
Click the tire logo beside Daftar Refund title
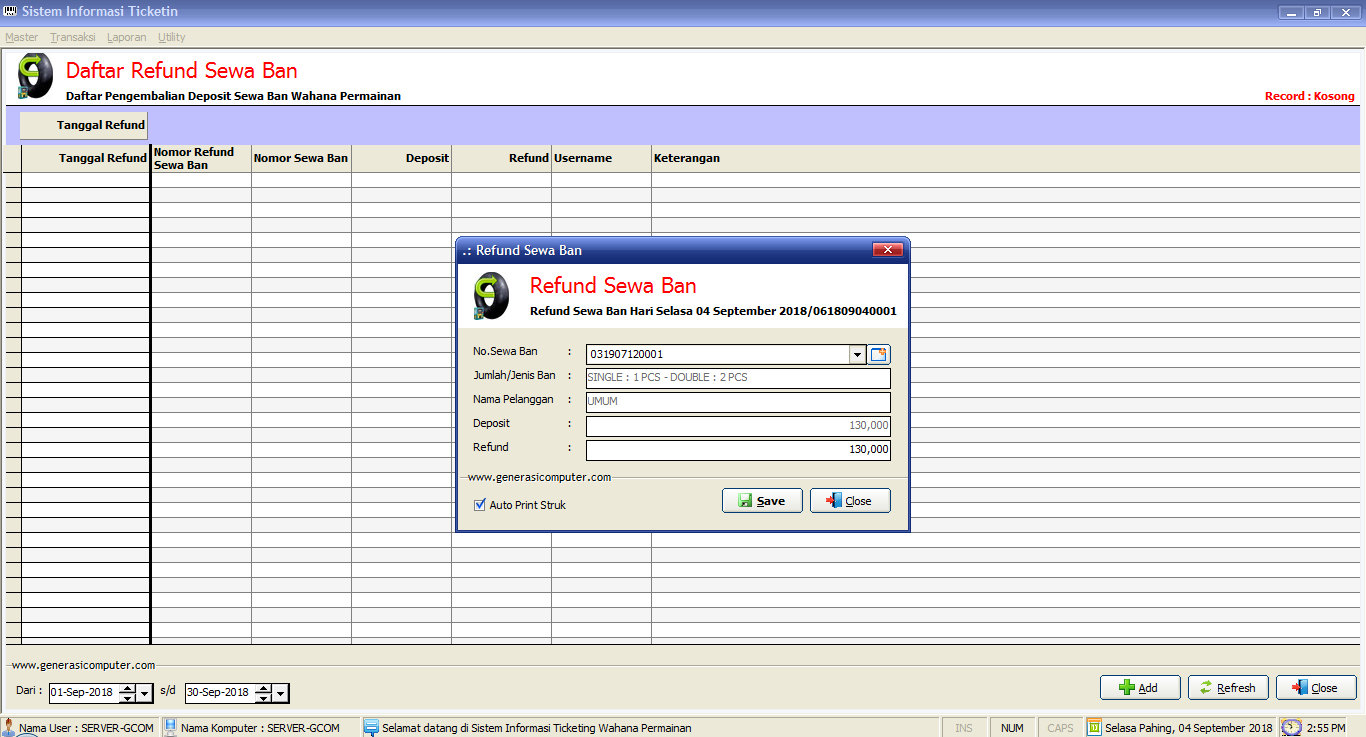point(35,77)
